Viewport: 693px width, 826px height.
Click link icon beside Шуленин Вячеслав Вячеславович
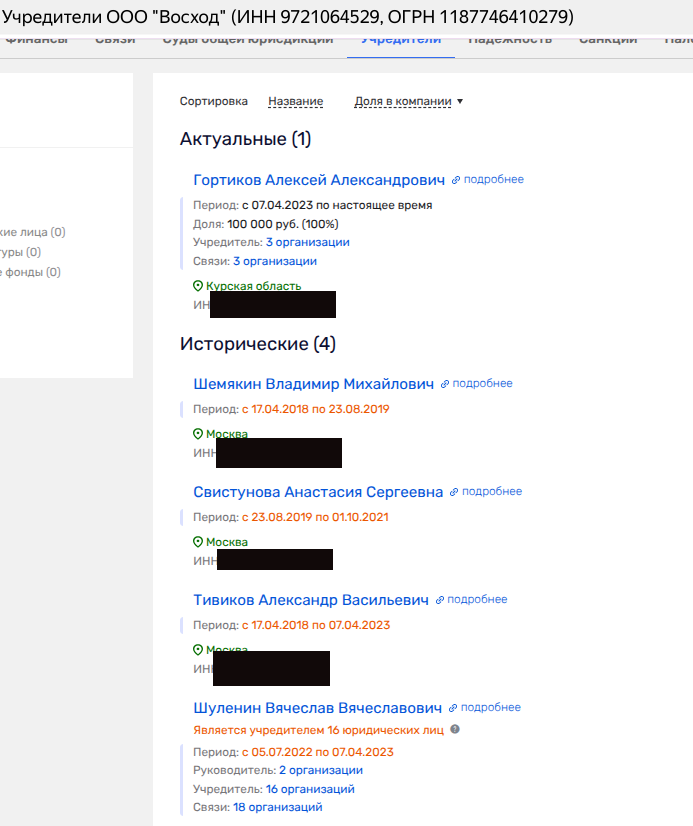(x=454, y=708)
